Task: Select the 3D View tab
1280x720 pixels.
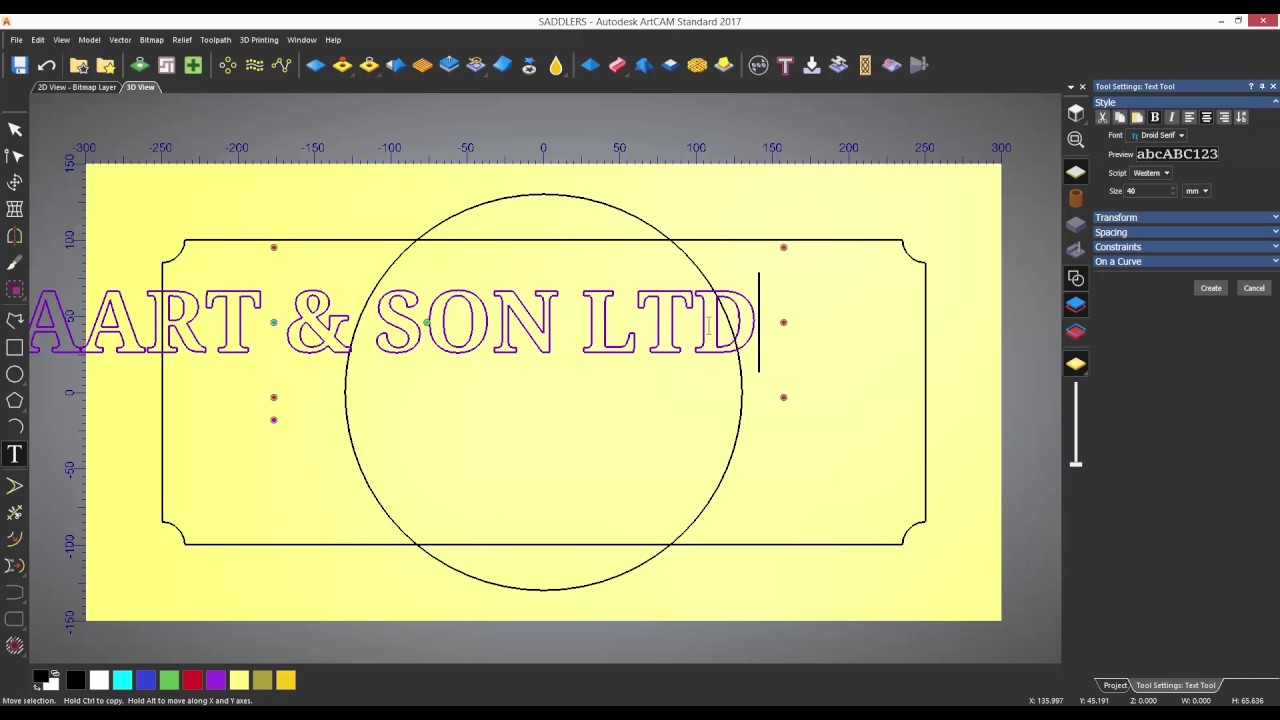Action: (x=140, y=87)
